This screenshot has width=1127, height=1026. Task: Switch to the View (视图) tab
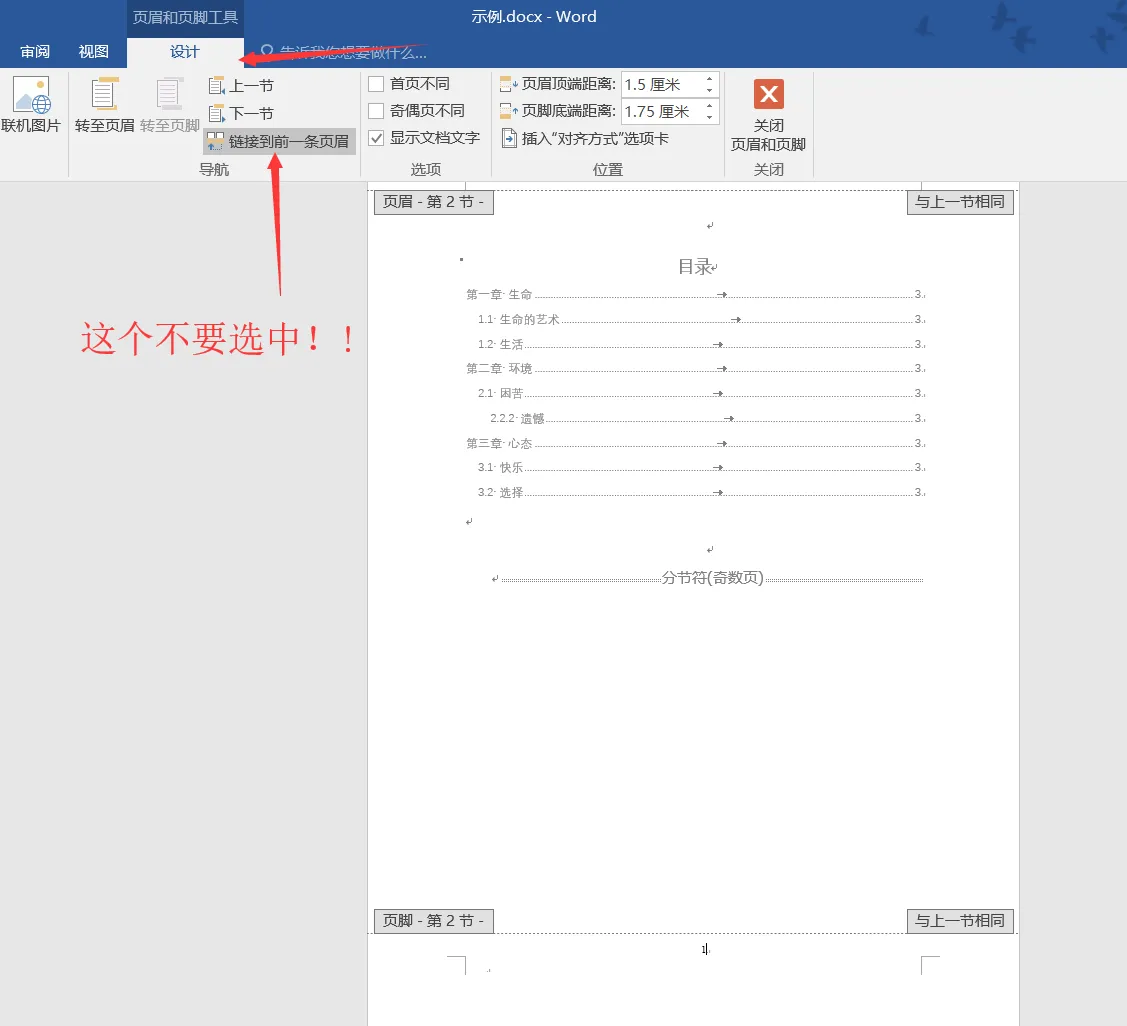94,52
